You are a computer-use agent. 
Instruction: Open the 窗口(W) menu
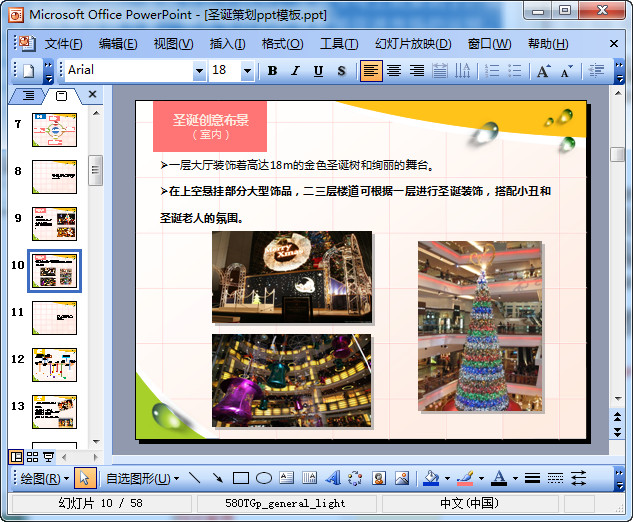click(489, 44)
